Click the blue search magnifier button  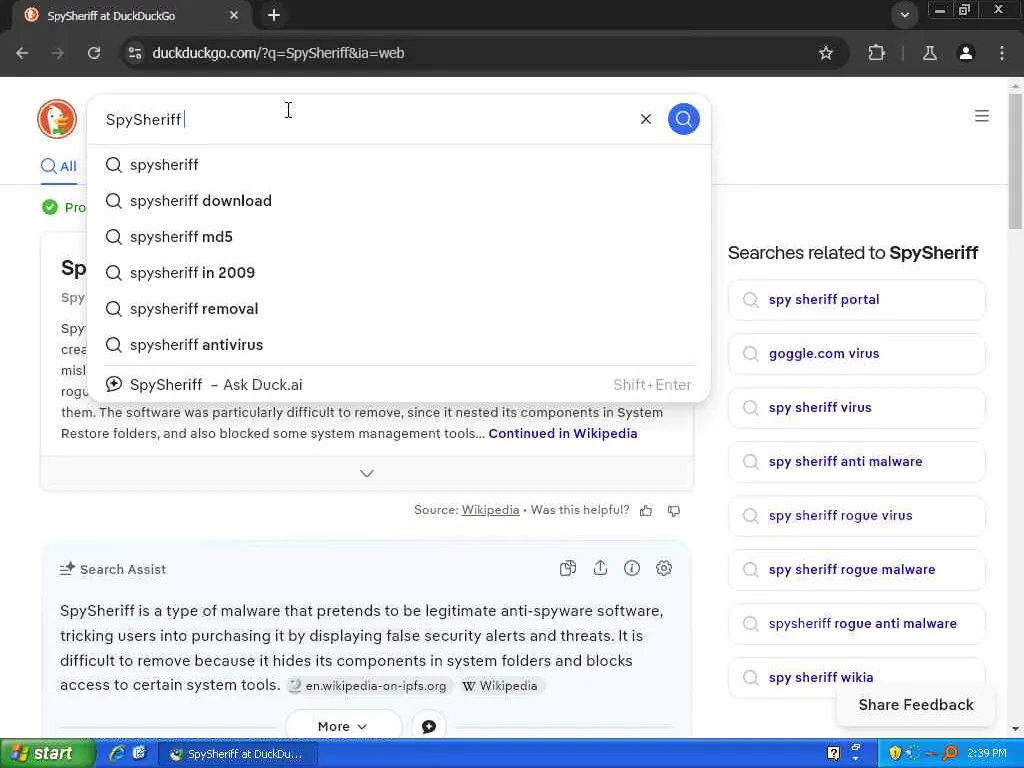coord(684,119)
